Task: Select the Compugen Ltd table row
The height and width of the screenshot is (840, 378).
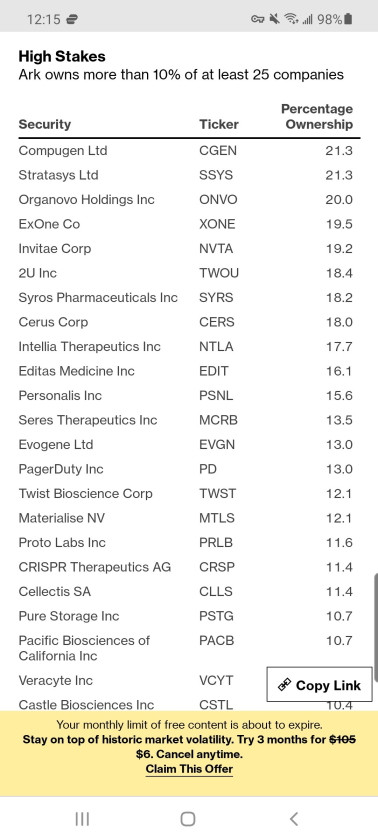Action: [189, 151]
